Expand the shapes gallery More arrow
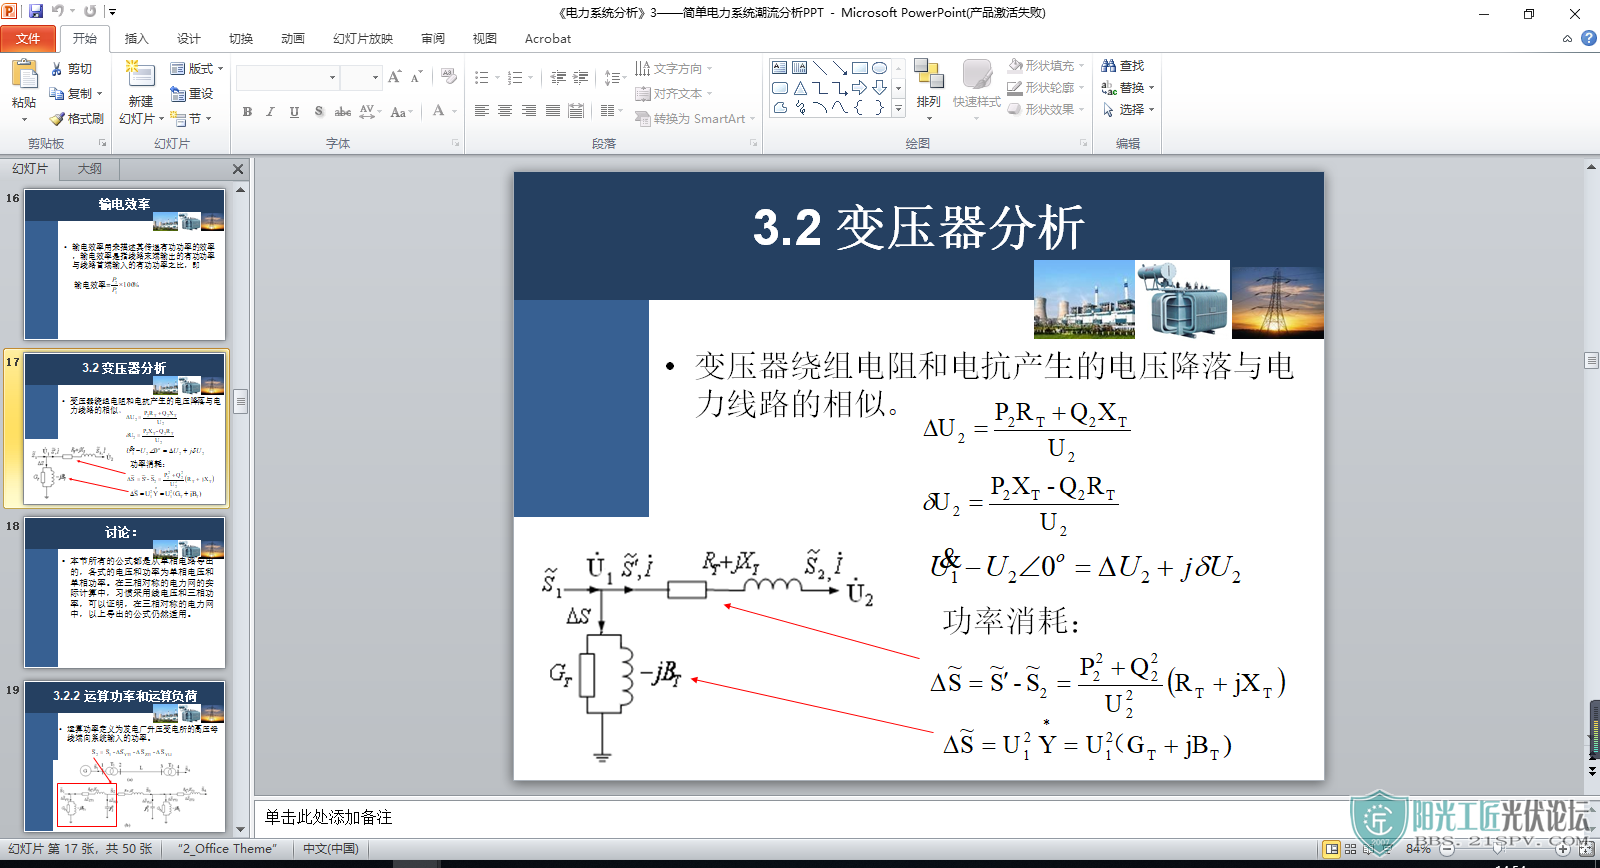 [898, 108]
